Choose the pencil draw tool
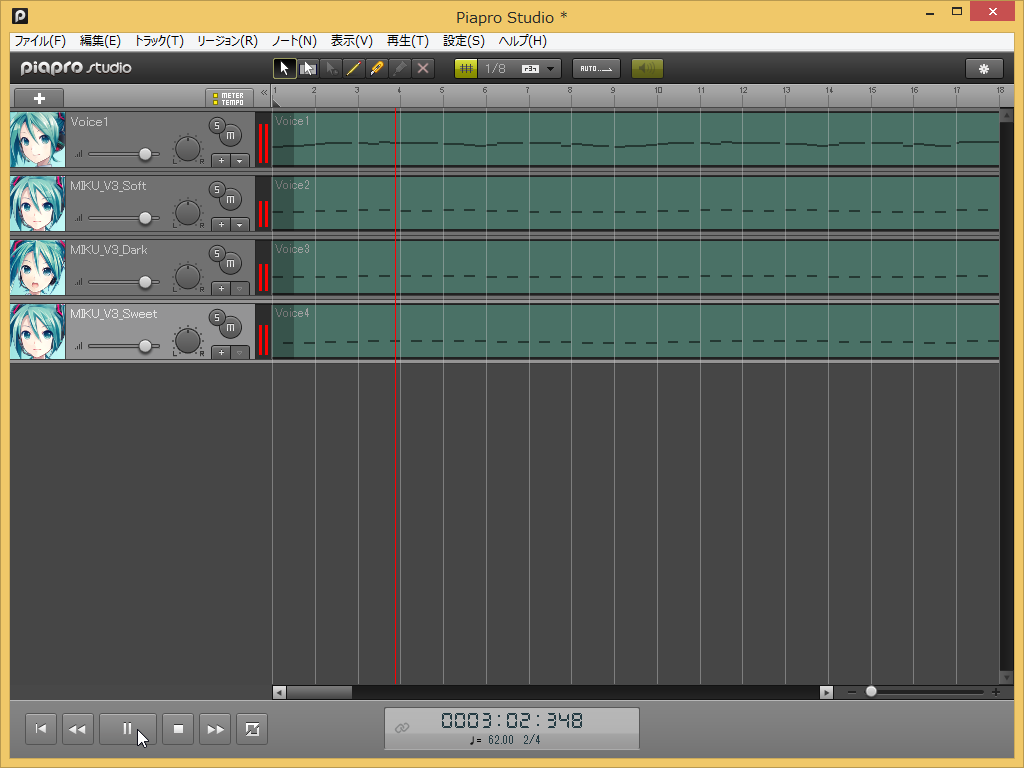 (353, 69)
